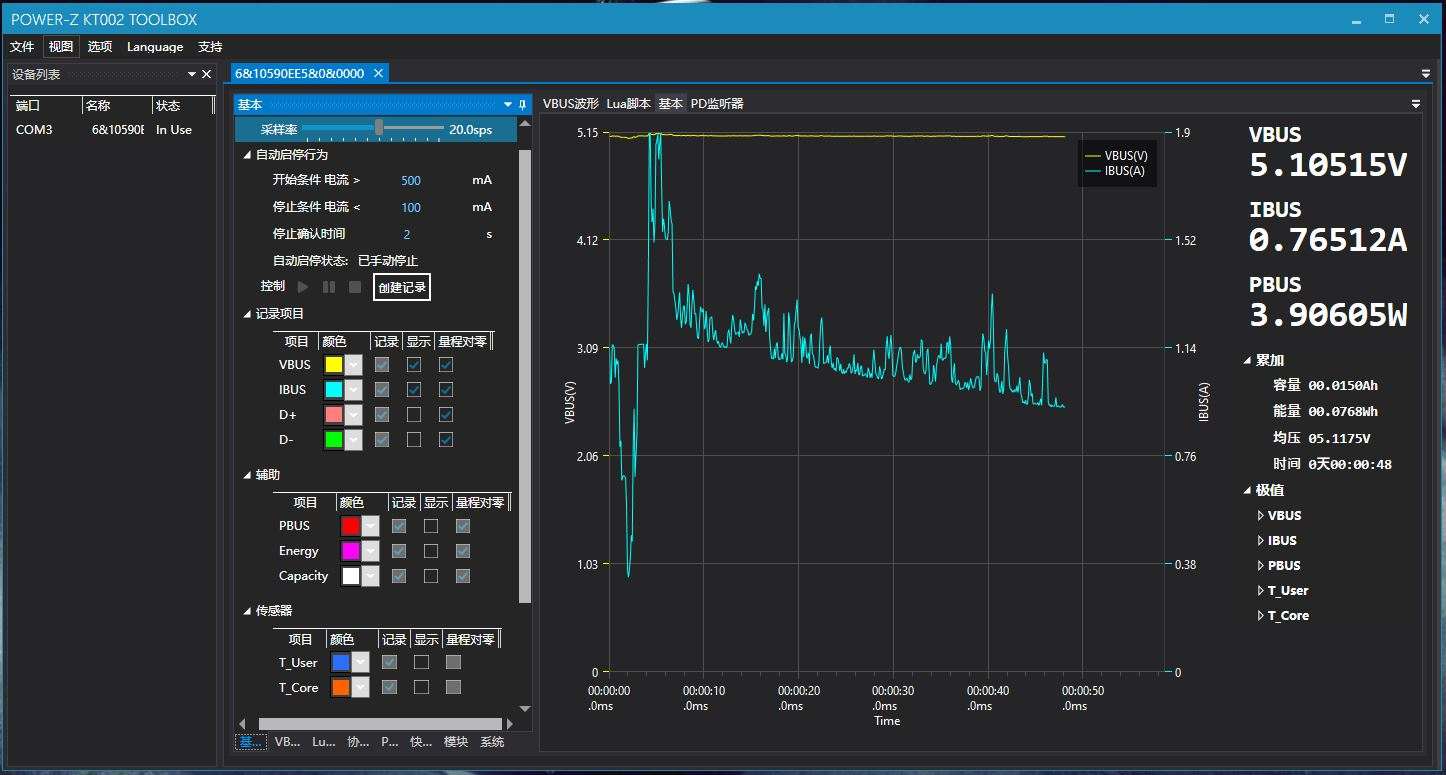Image resolution: width=1446 pixels, height=775 pixels.
Task: Expand the IBUS item under 极值
Action: pyautogui.click(x=1260, y=541)
